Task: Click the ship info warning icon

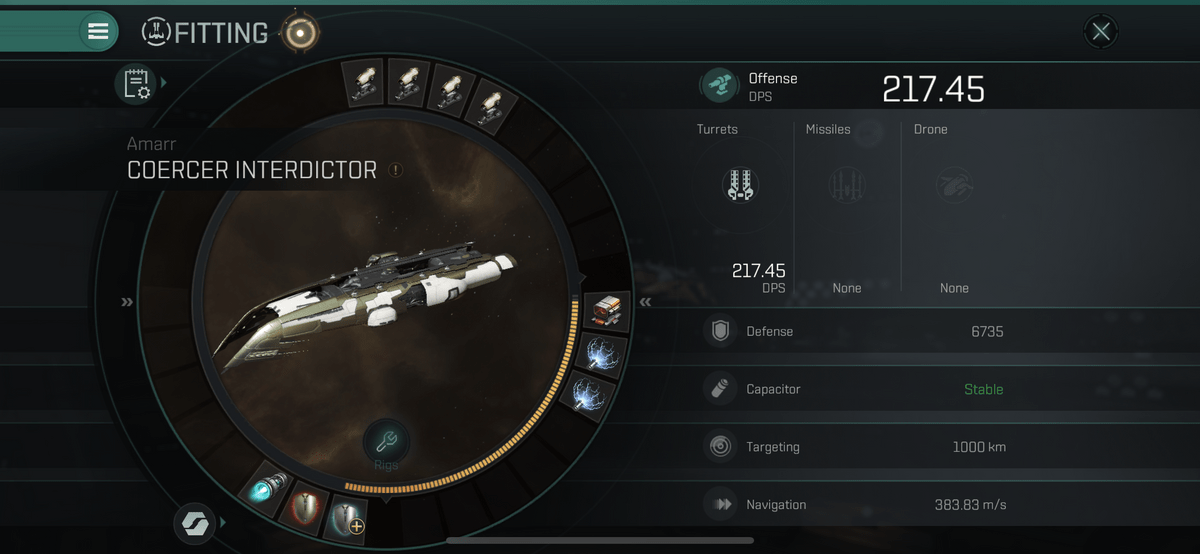Action: 395,170
